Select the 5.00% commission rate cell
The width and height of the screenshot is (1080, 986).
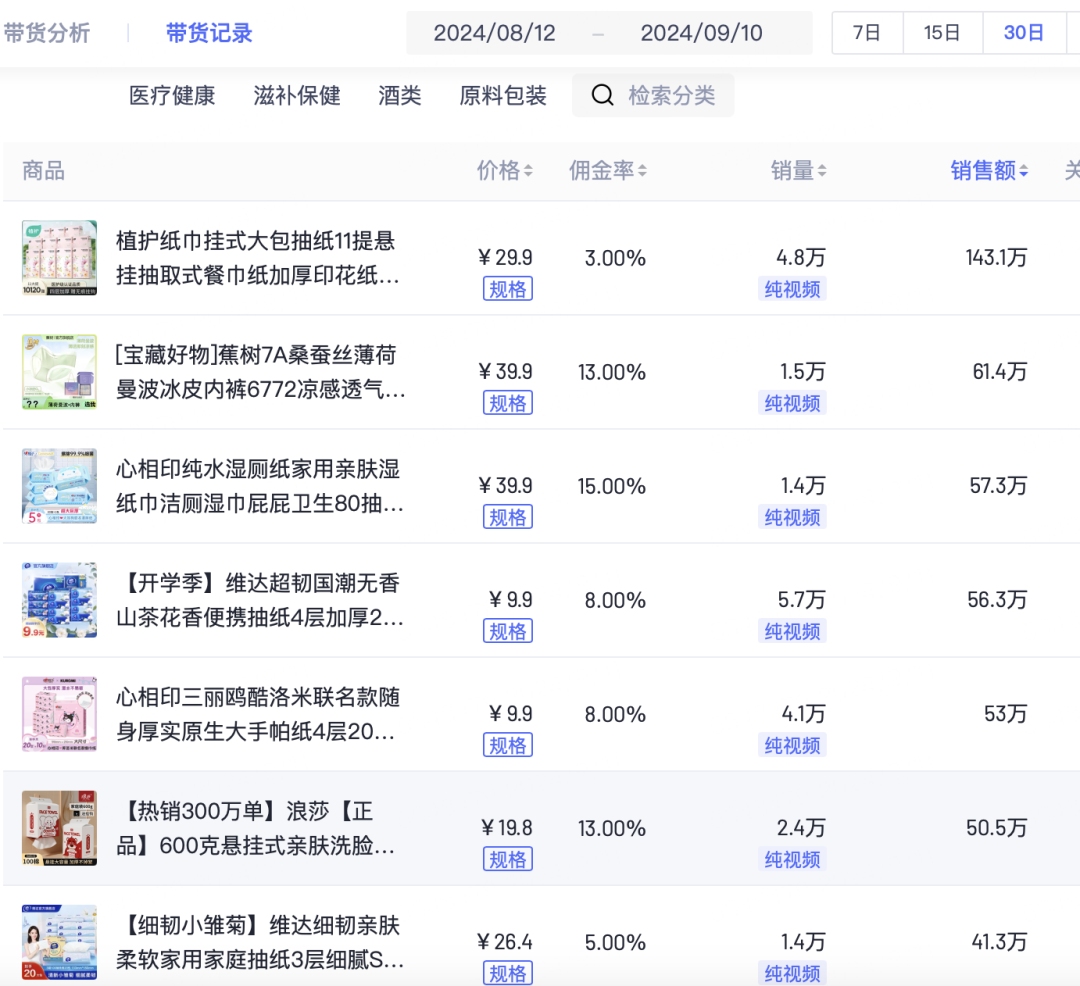pyautogui.click(x=615, y=943)
